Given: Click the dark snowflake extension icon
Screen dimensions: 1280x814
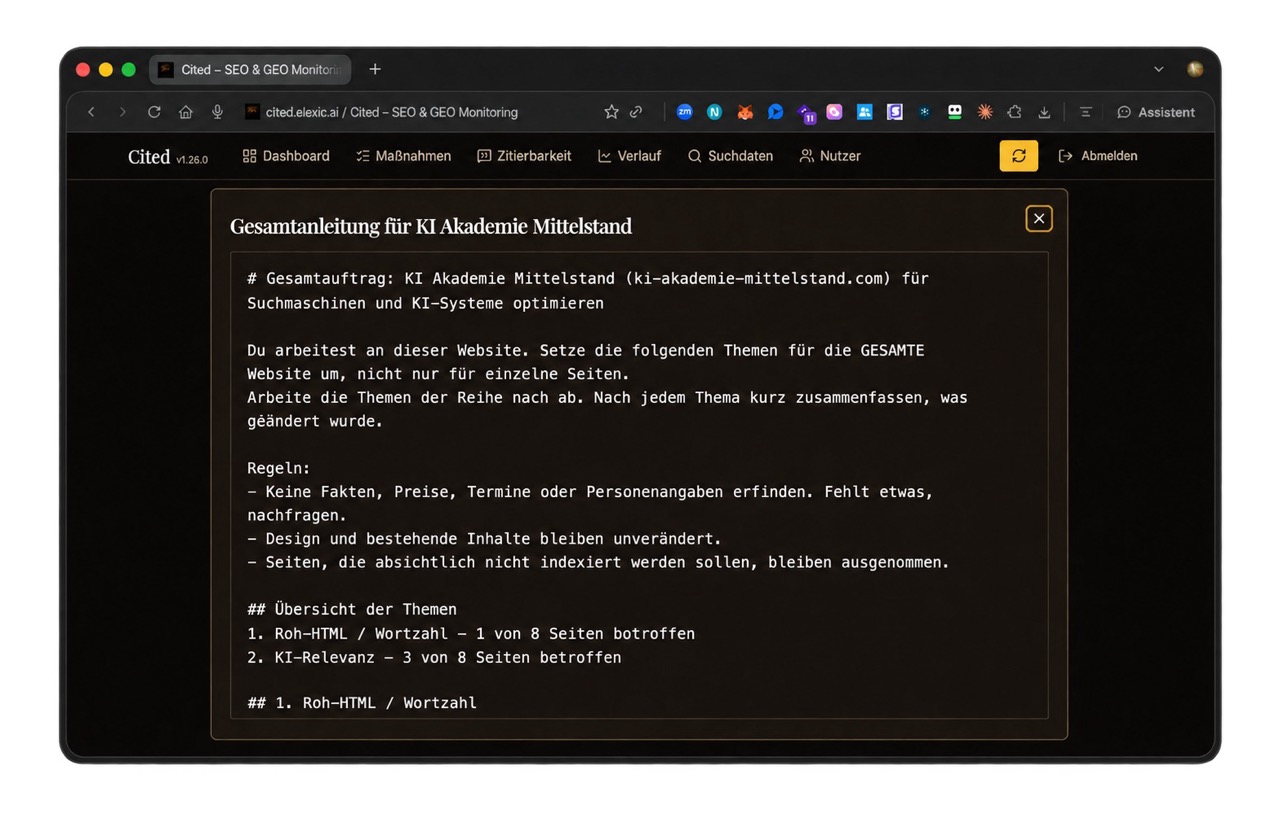Looking at the screenshot, I should 925,112.
